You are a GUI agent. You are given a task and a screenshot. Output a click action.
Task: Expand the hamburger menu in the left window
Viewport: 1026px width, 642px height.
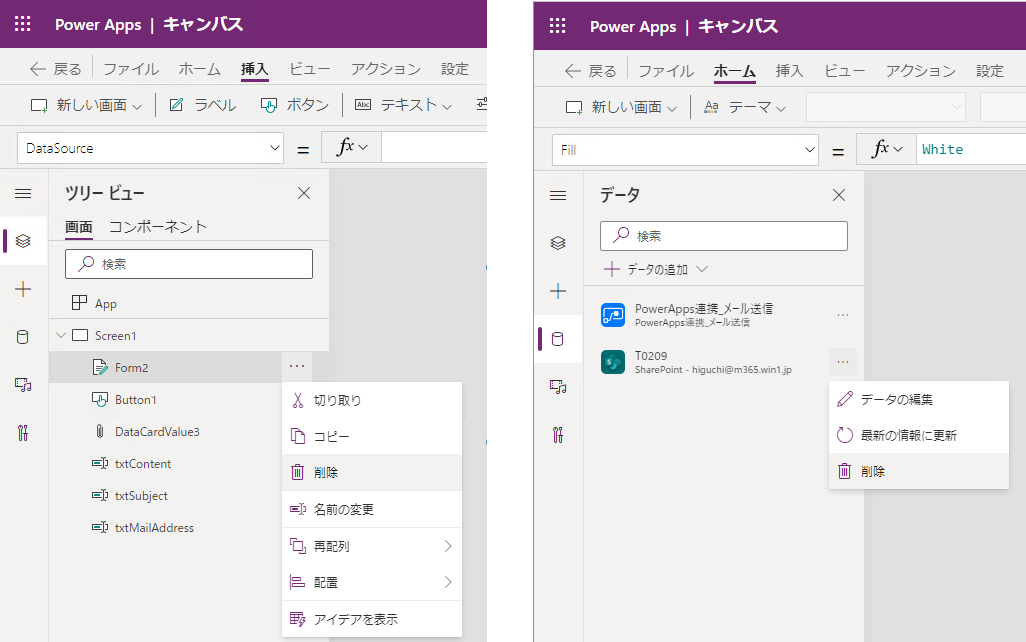tap(23, 193)
